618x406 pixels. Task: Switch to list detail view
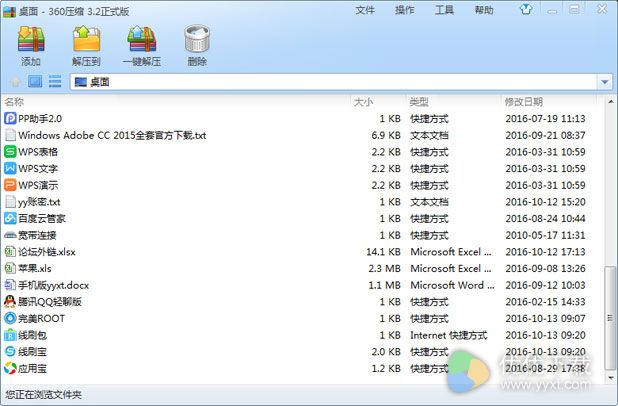(55, 82)
